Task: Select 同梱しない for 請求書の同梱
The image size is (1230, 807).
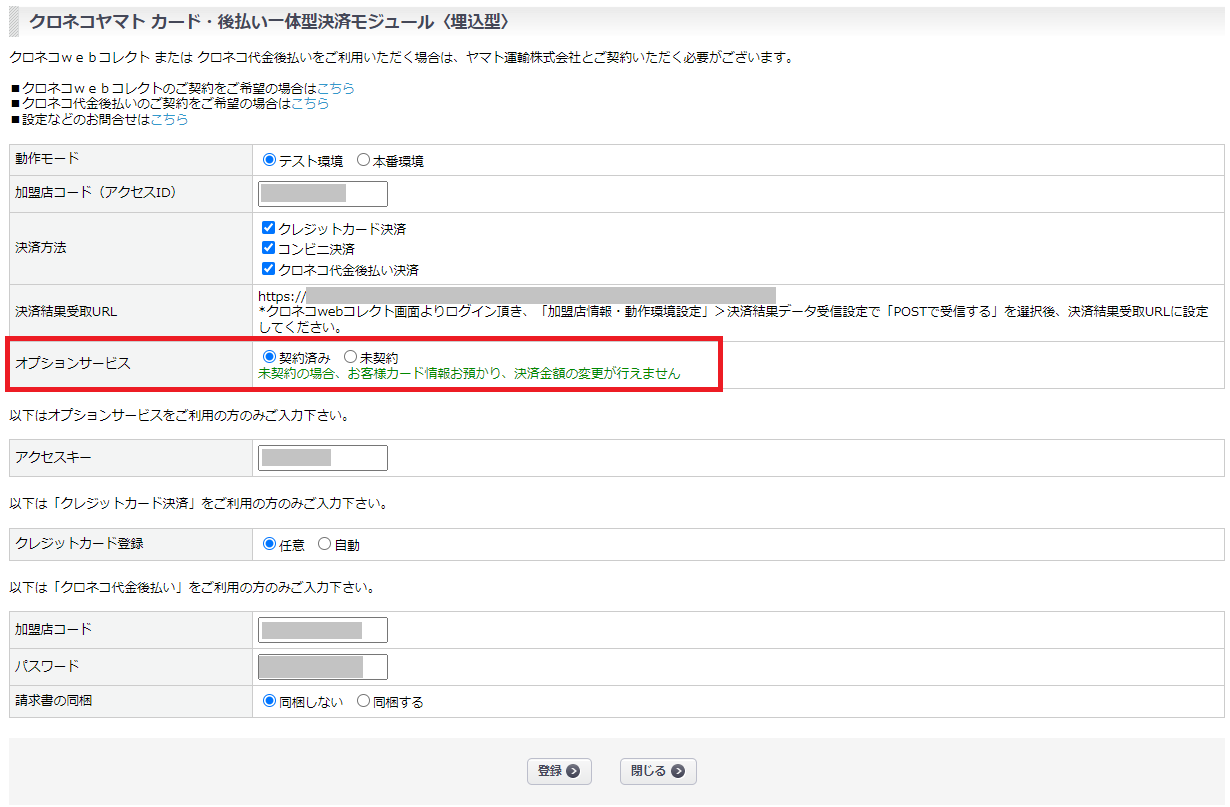Action: [x=269, y=701]
